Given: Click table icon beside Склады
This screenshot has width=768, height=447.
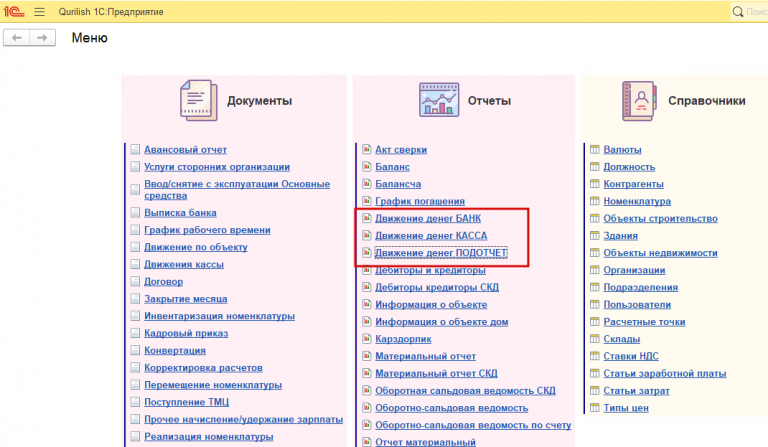Looking at the screenshot, I should 595,339.
